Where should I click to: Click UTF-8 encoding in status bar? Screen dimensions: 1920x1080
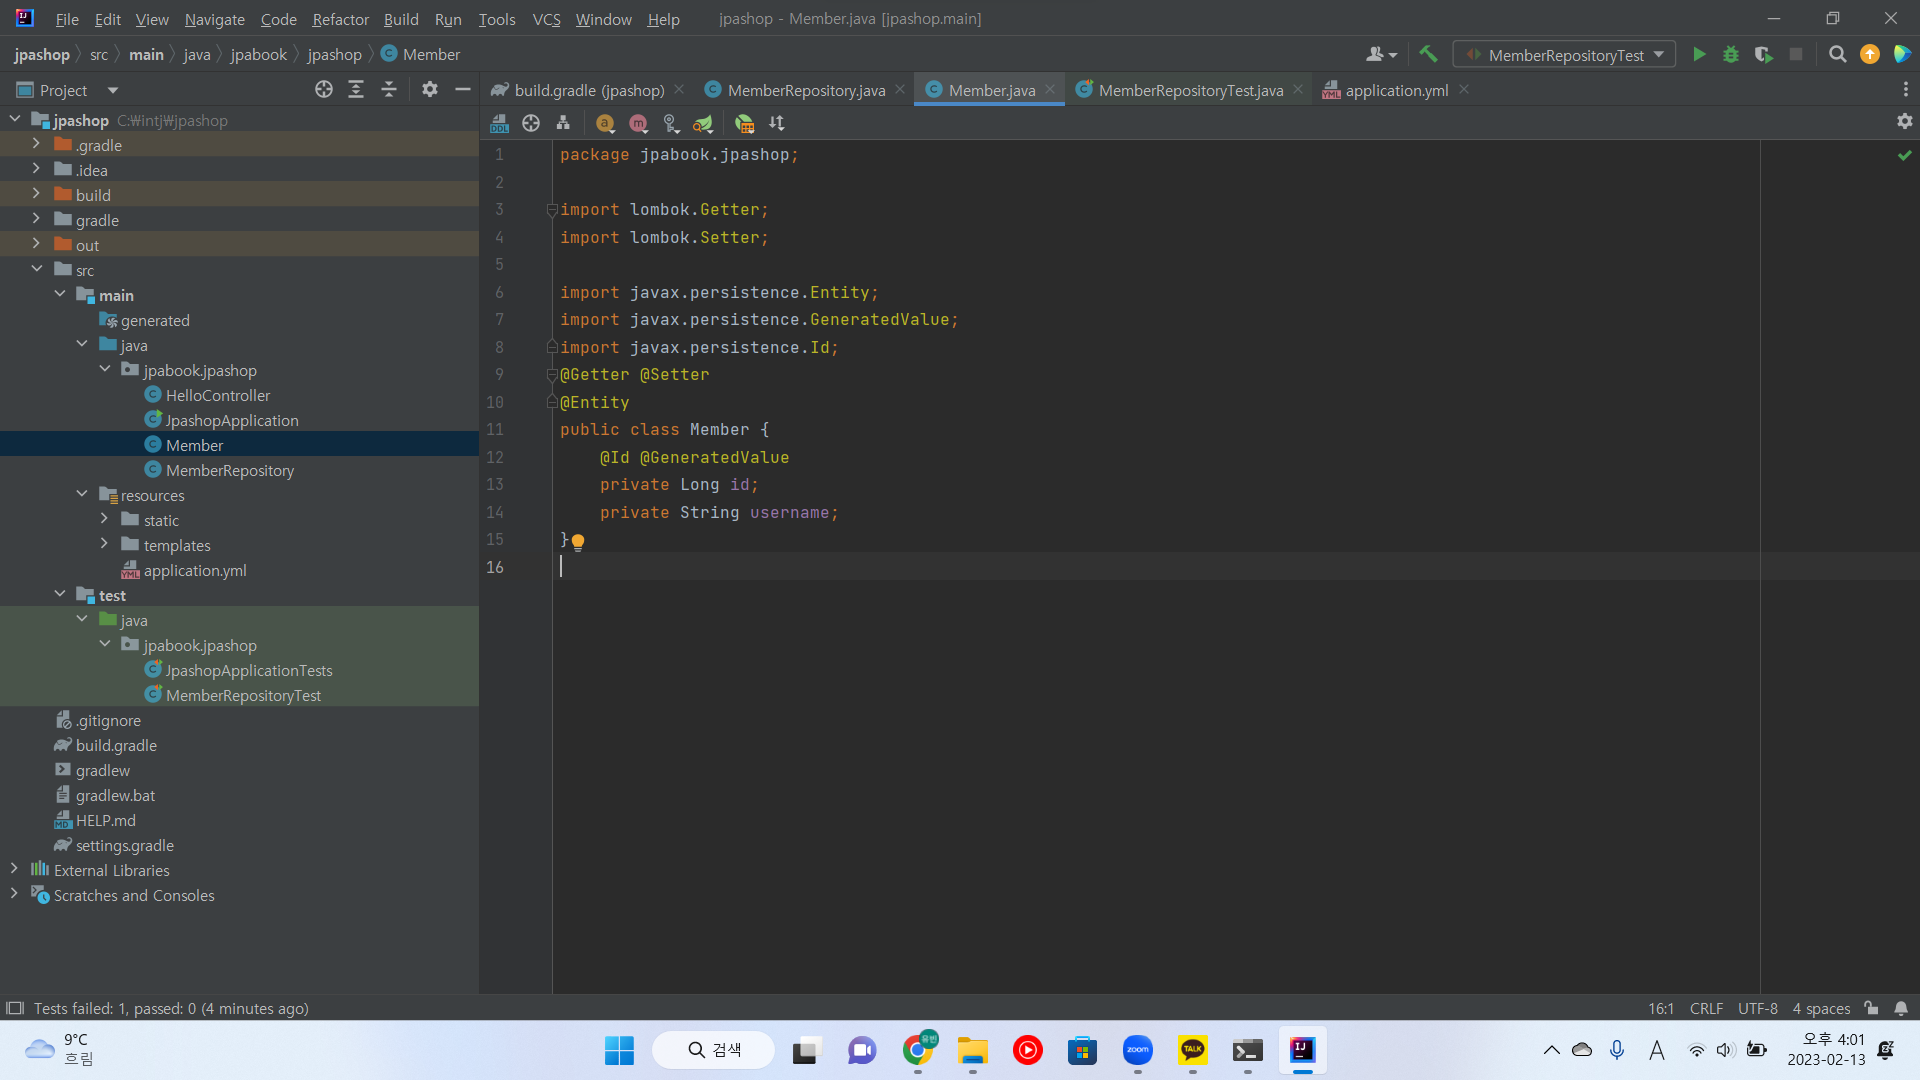click(x=1757, y=1008)
